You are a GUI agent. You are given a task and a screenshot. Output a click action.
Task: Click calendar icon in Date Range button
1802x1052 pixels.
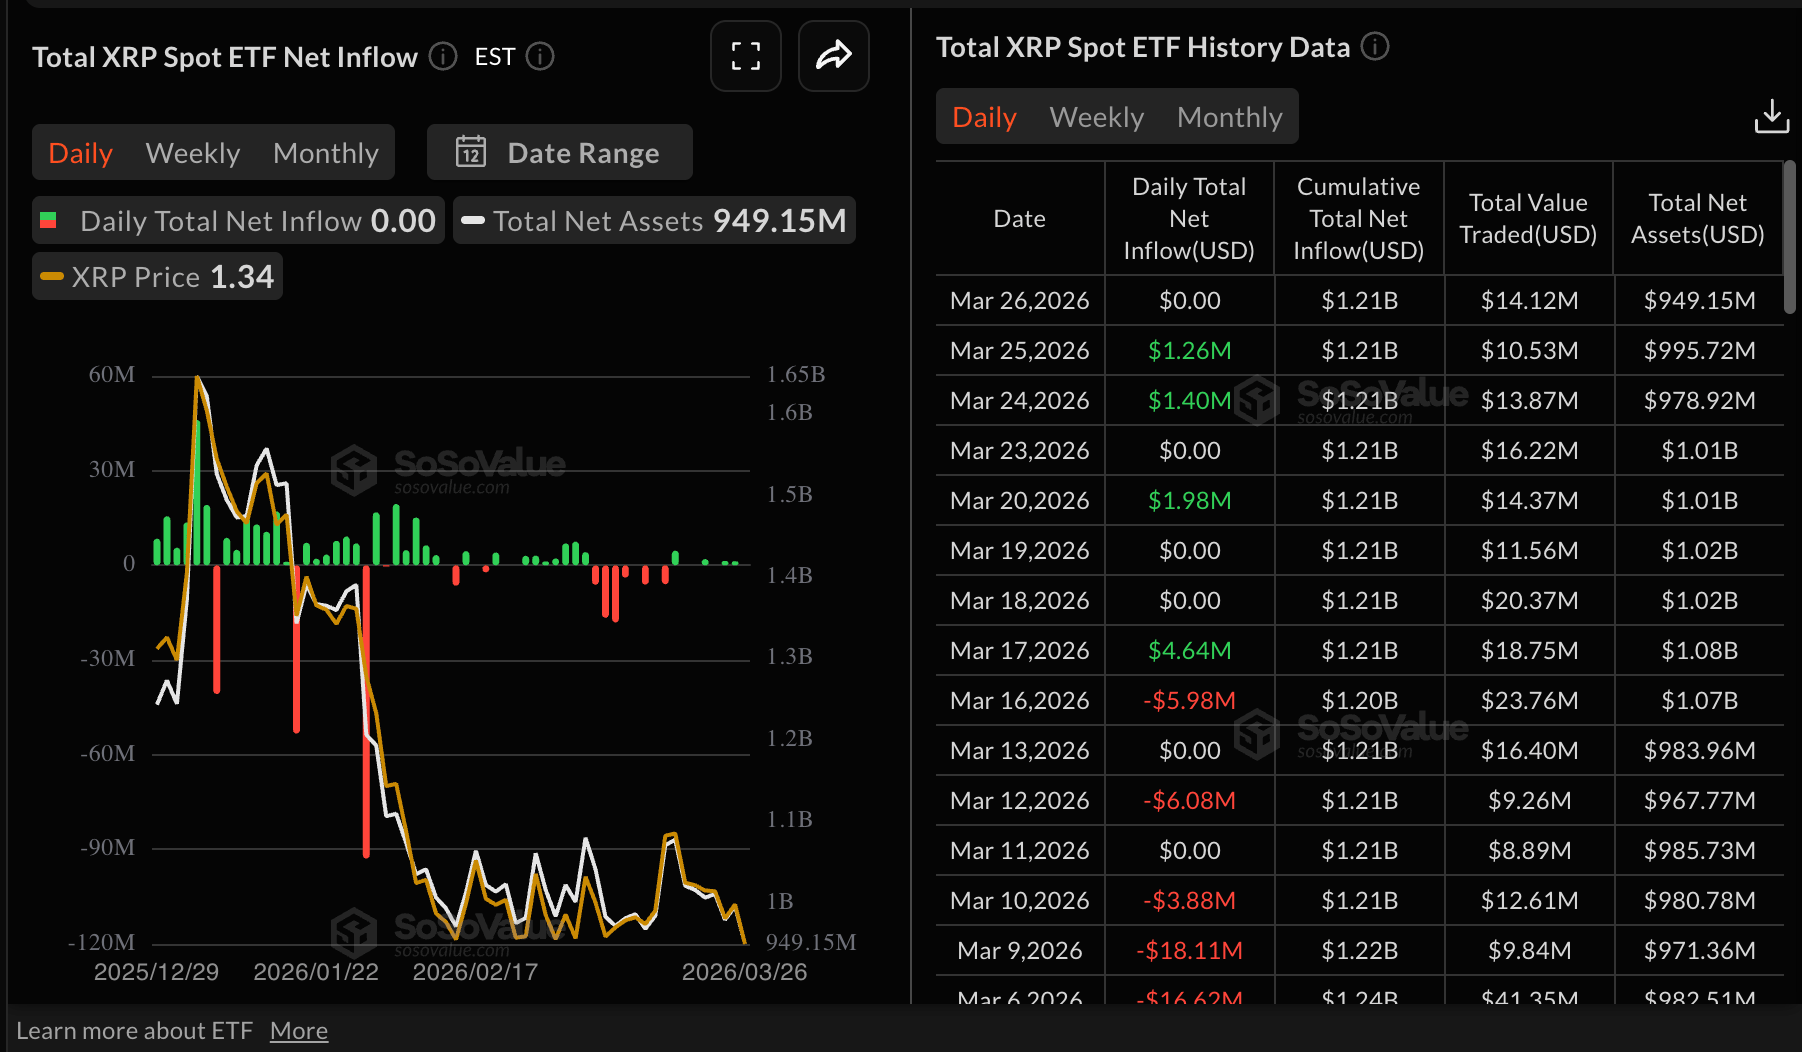click(x=471, y=152)
